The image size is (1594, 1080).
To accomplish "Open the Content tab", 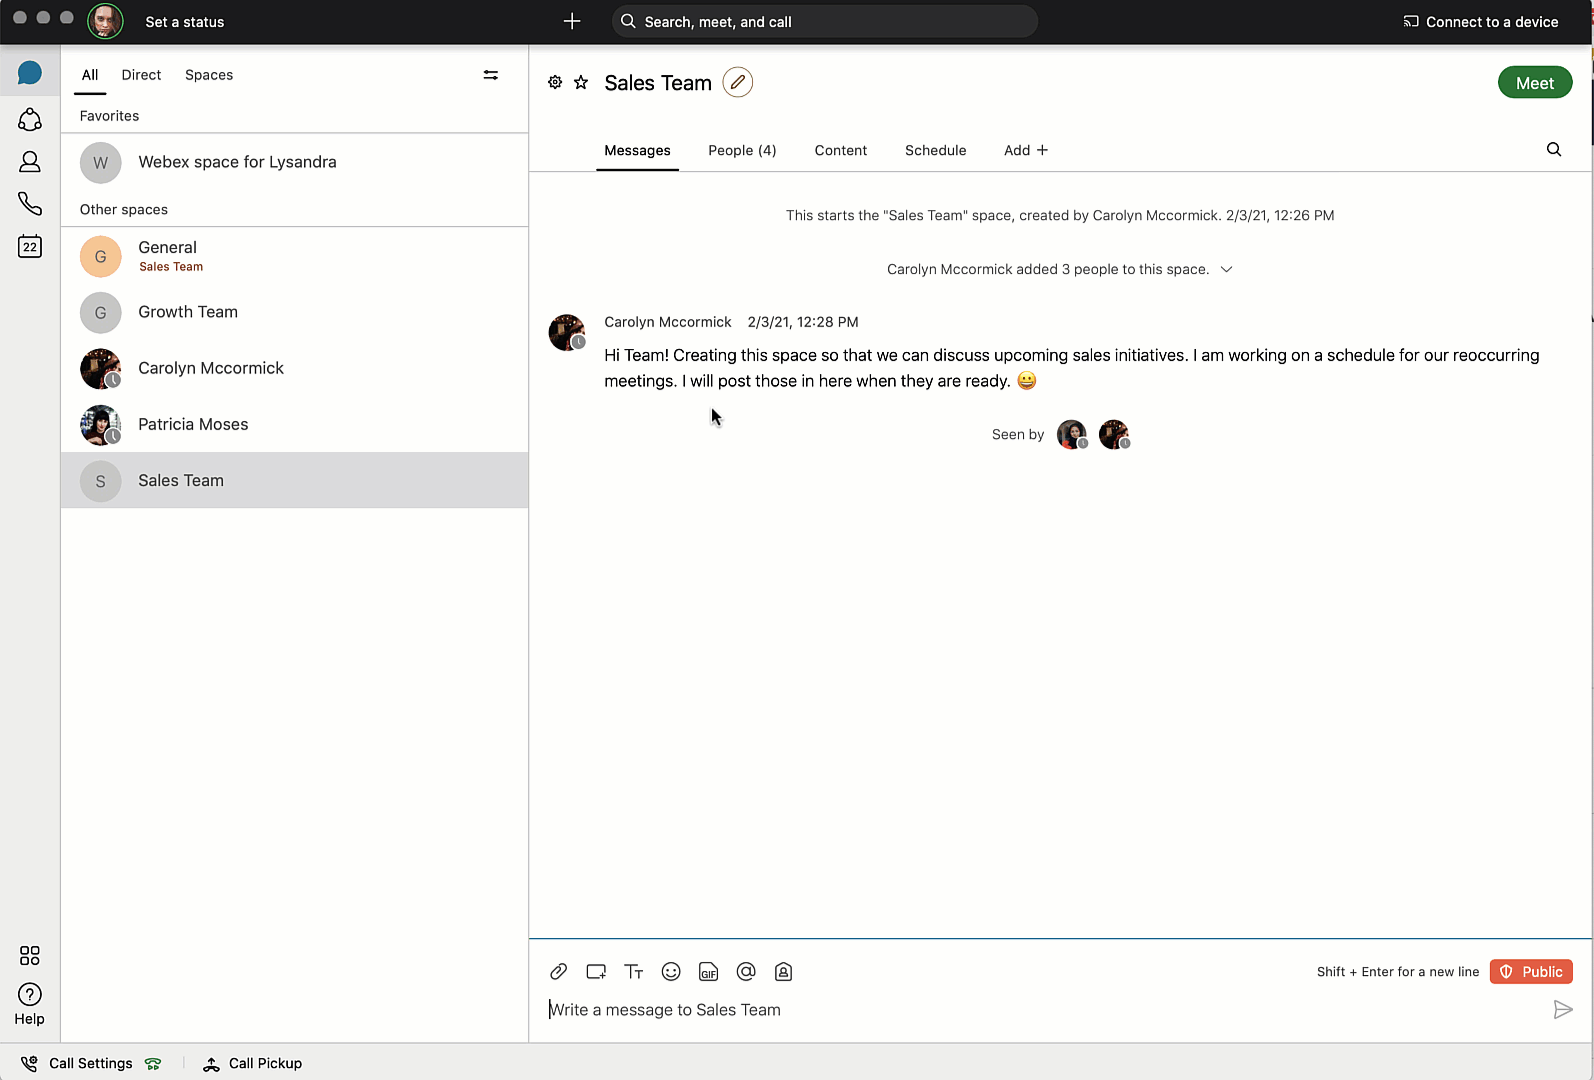I will (841, 151).
